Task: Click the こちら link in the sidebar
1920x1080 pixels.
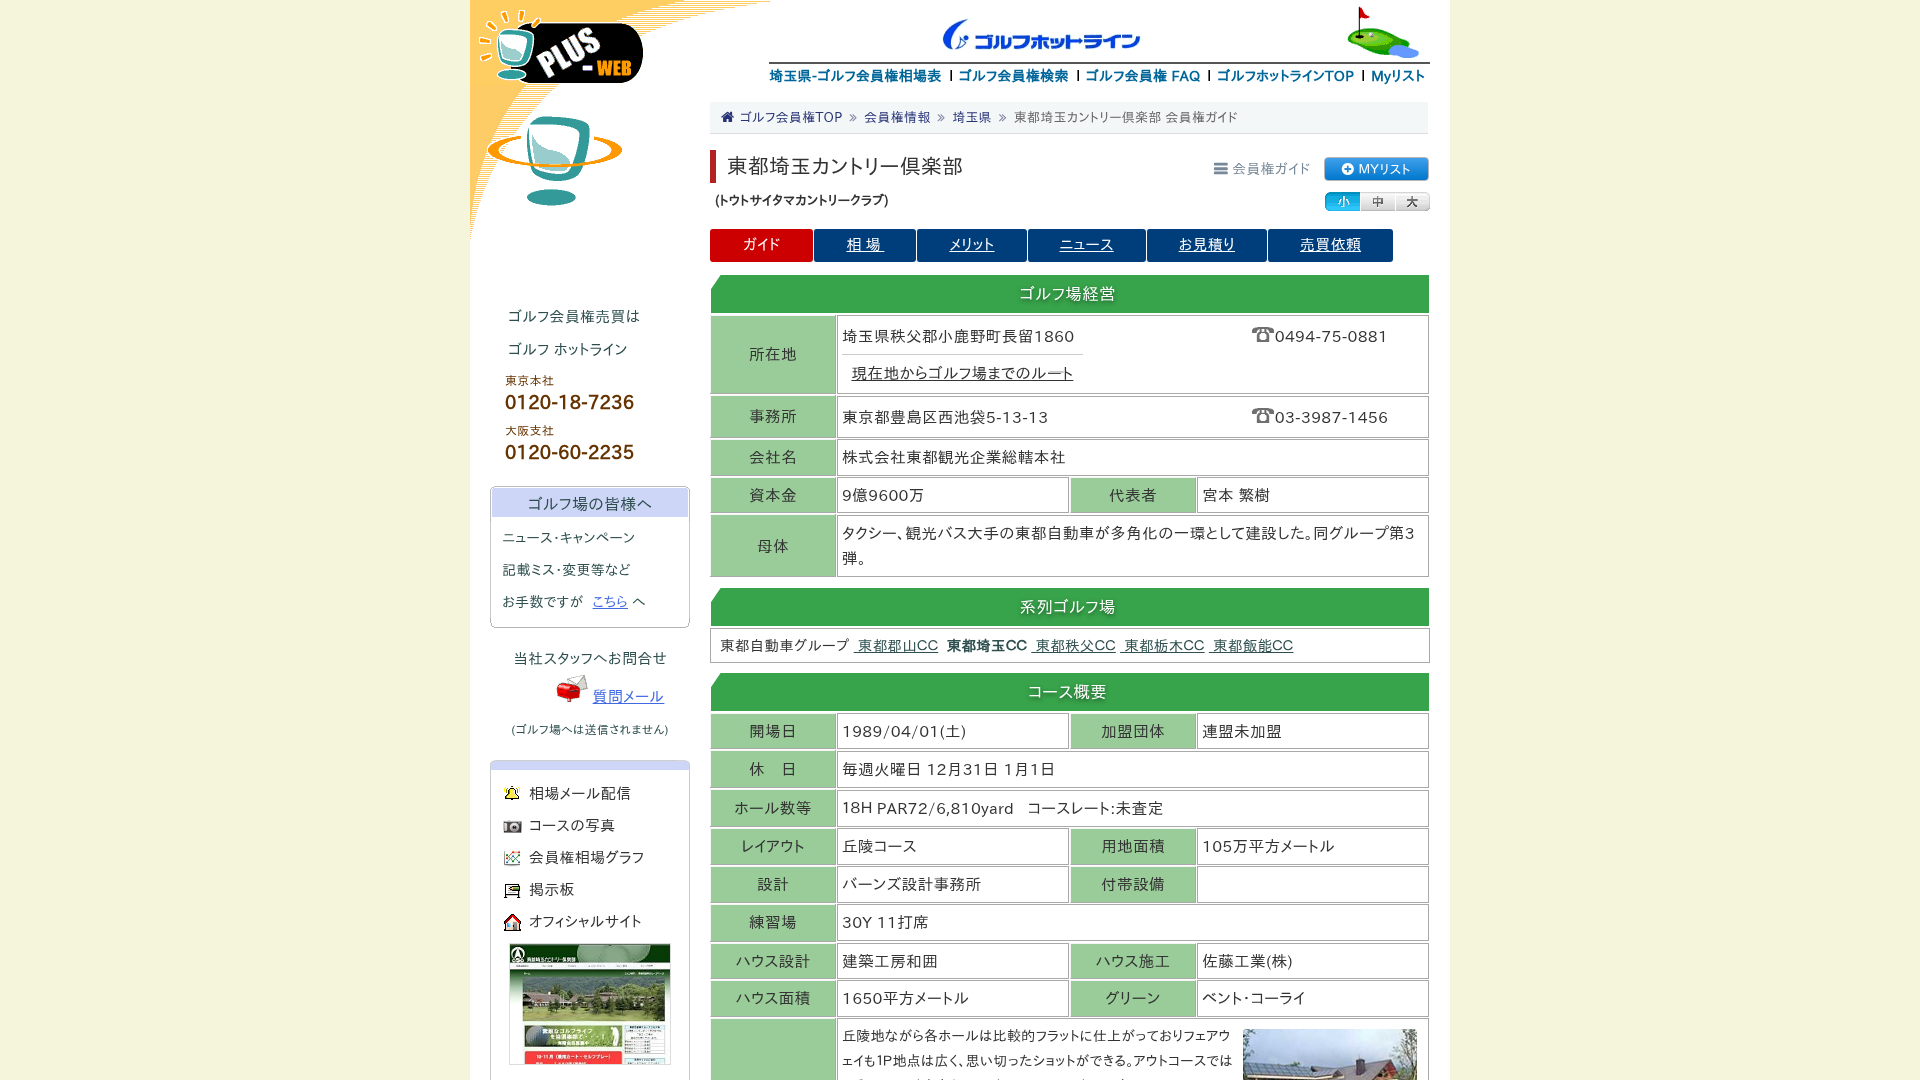Action: pyautogui.click(x=610, y=602)
